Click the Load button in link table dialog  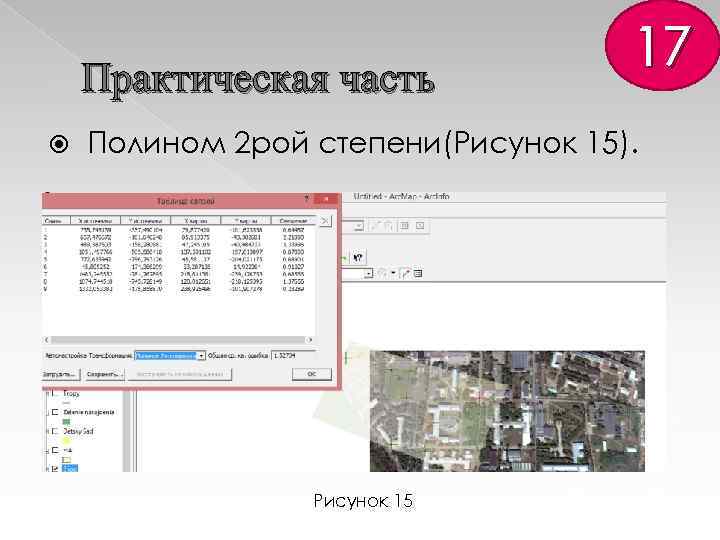60,374
